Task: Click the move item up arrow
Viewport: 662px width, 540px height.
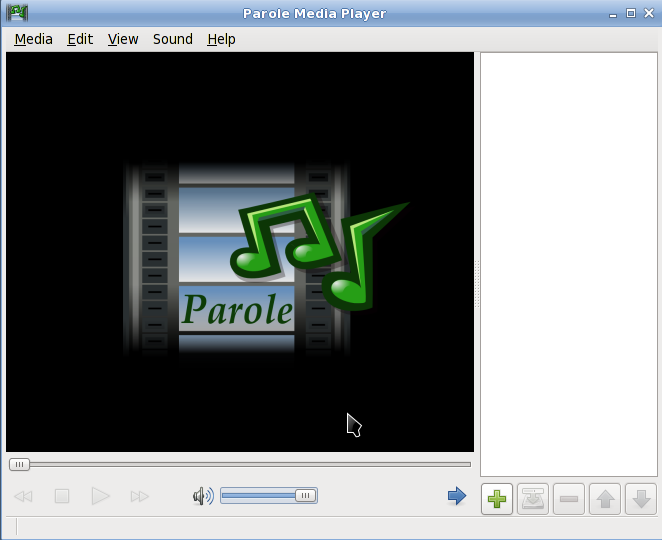Action: tap(605, 499)
